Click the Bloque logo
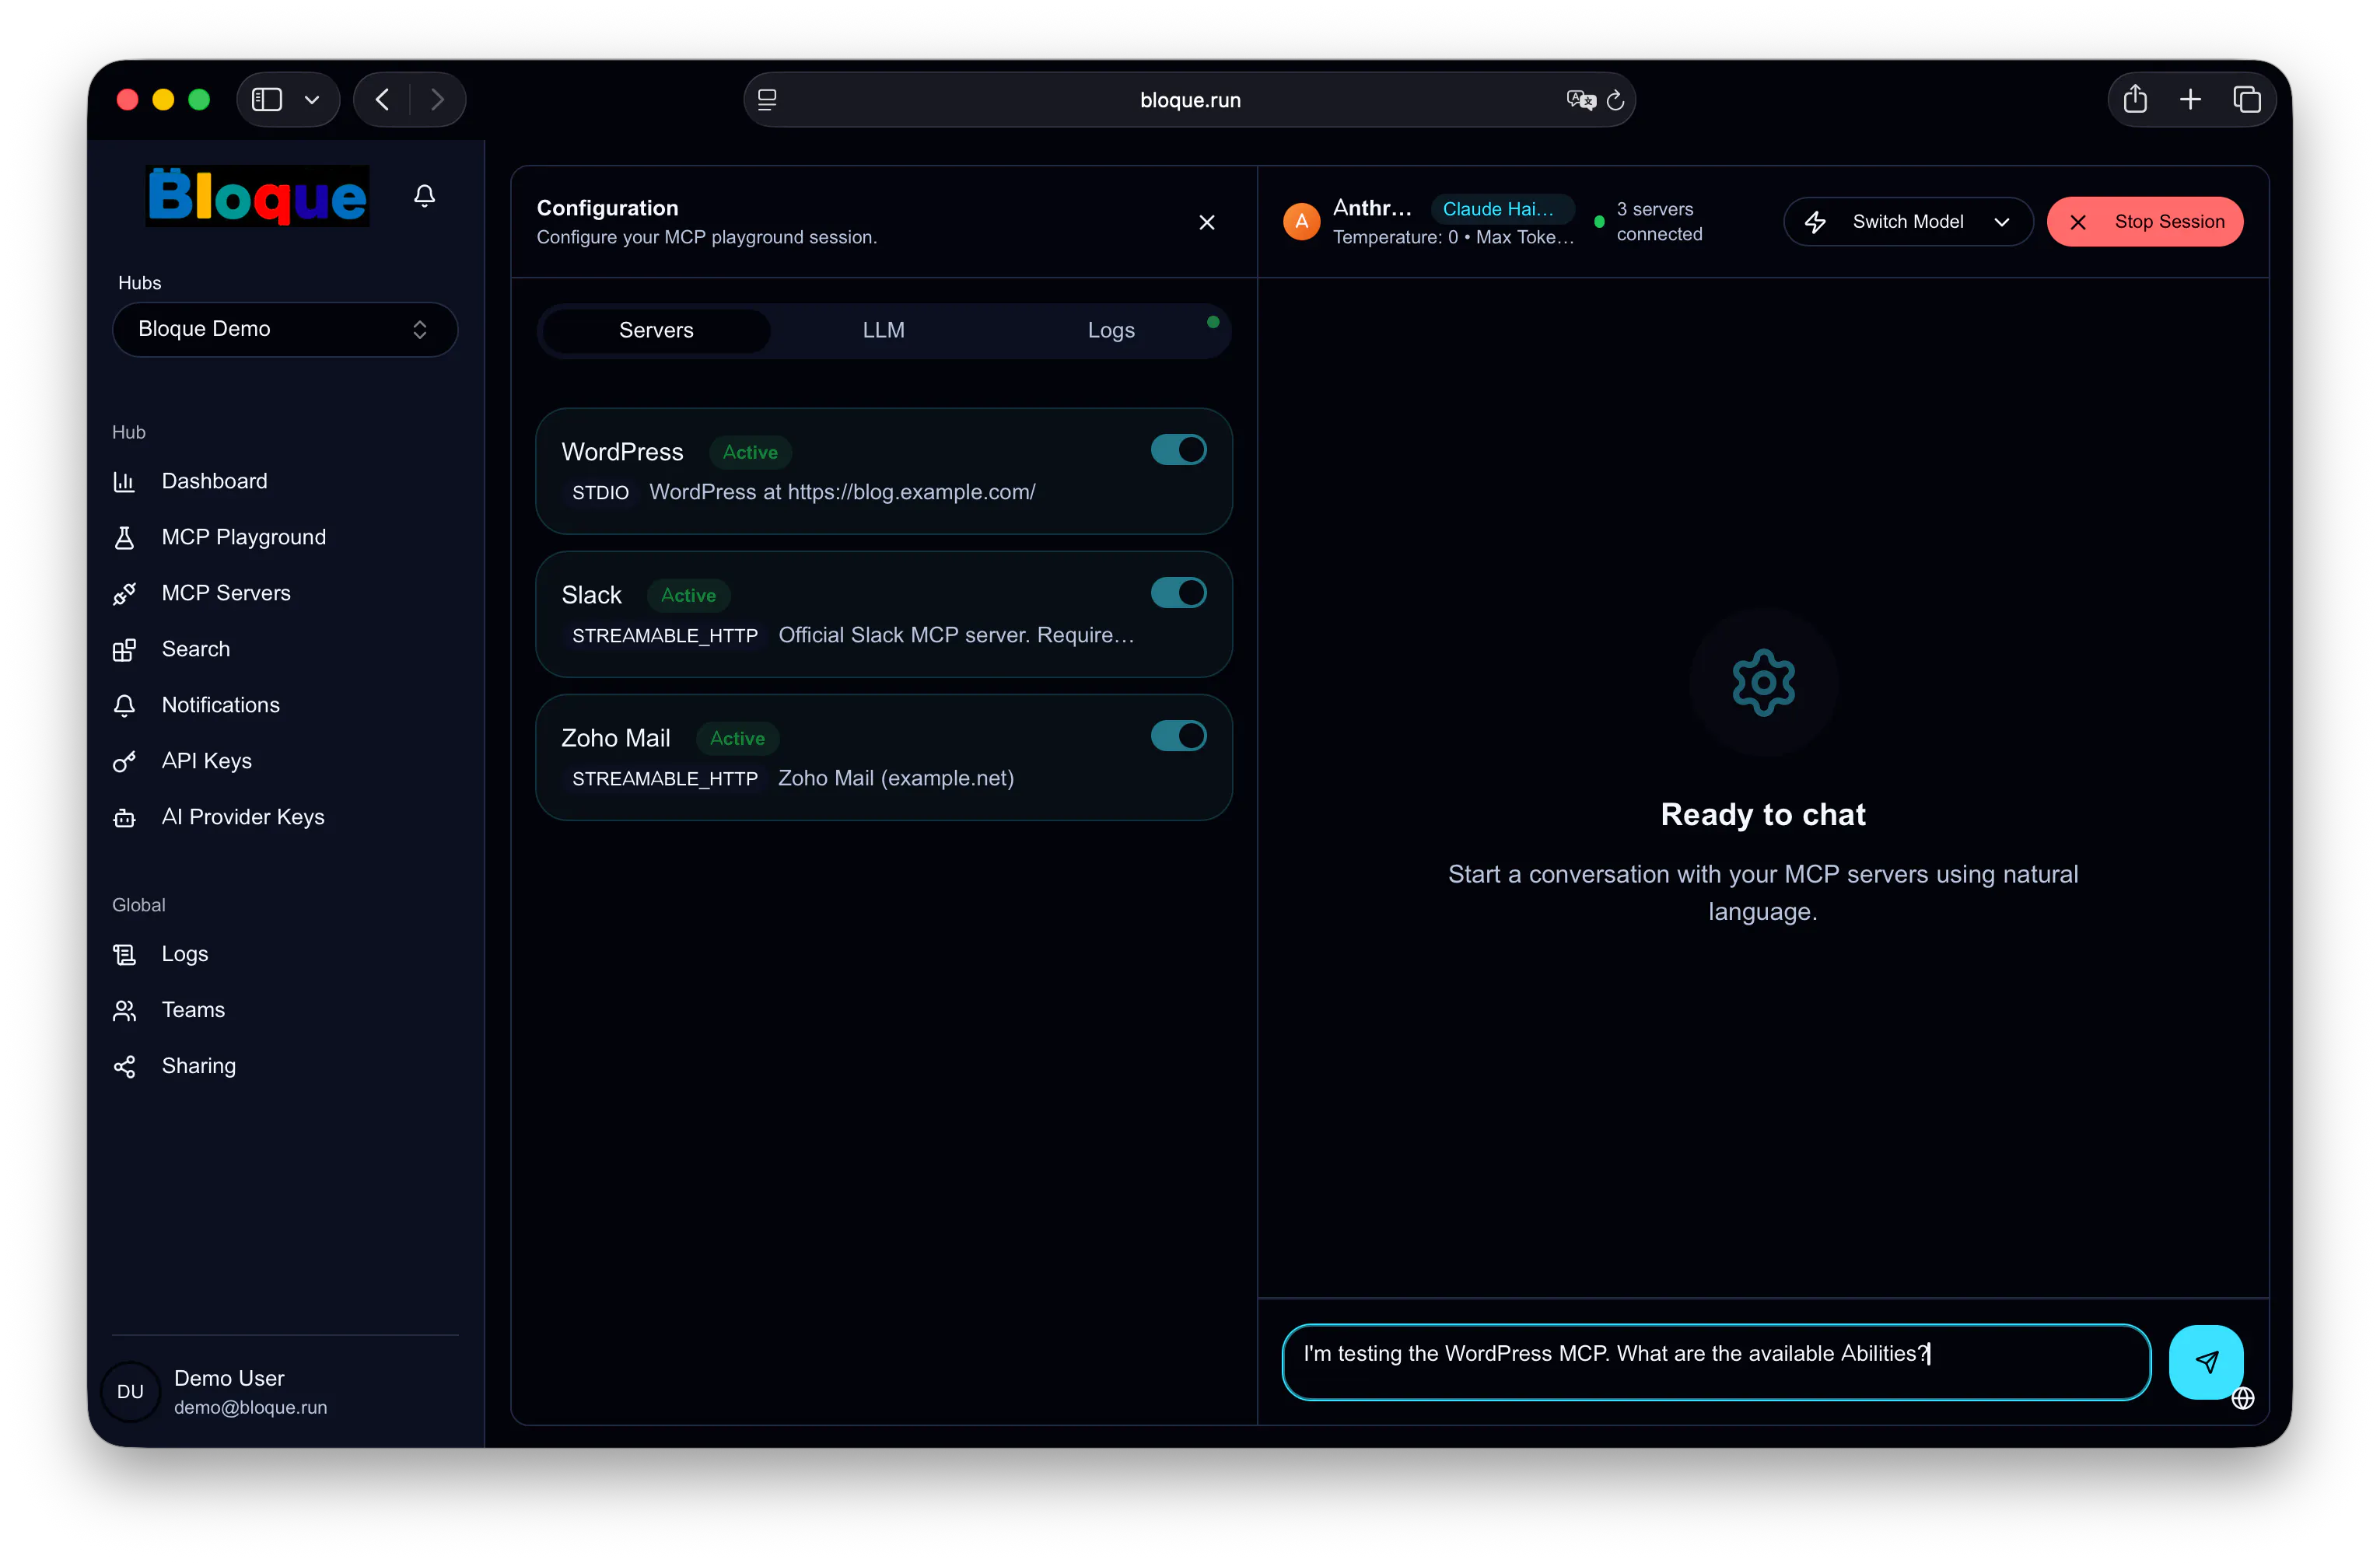 (258, 196)
